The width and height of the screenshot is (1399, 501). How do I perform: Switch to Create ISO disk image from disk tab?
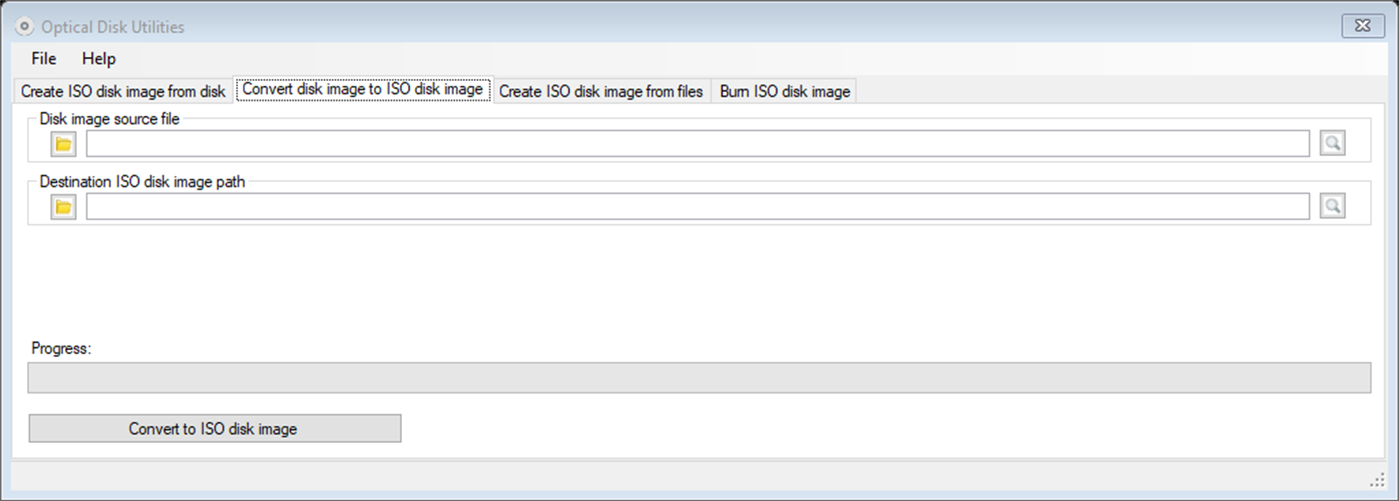[123, 91]
